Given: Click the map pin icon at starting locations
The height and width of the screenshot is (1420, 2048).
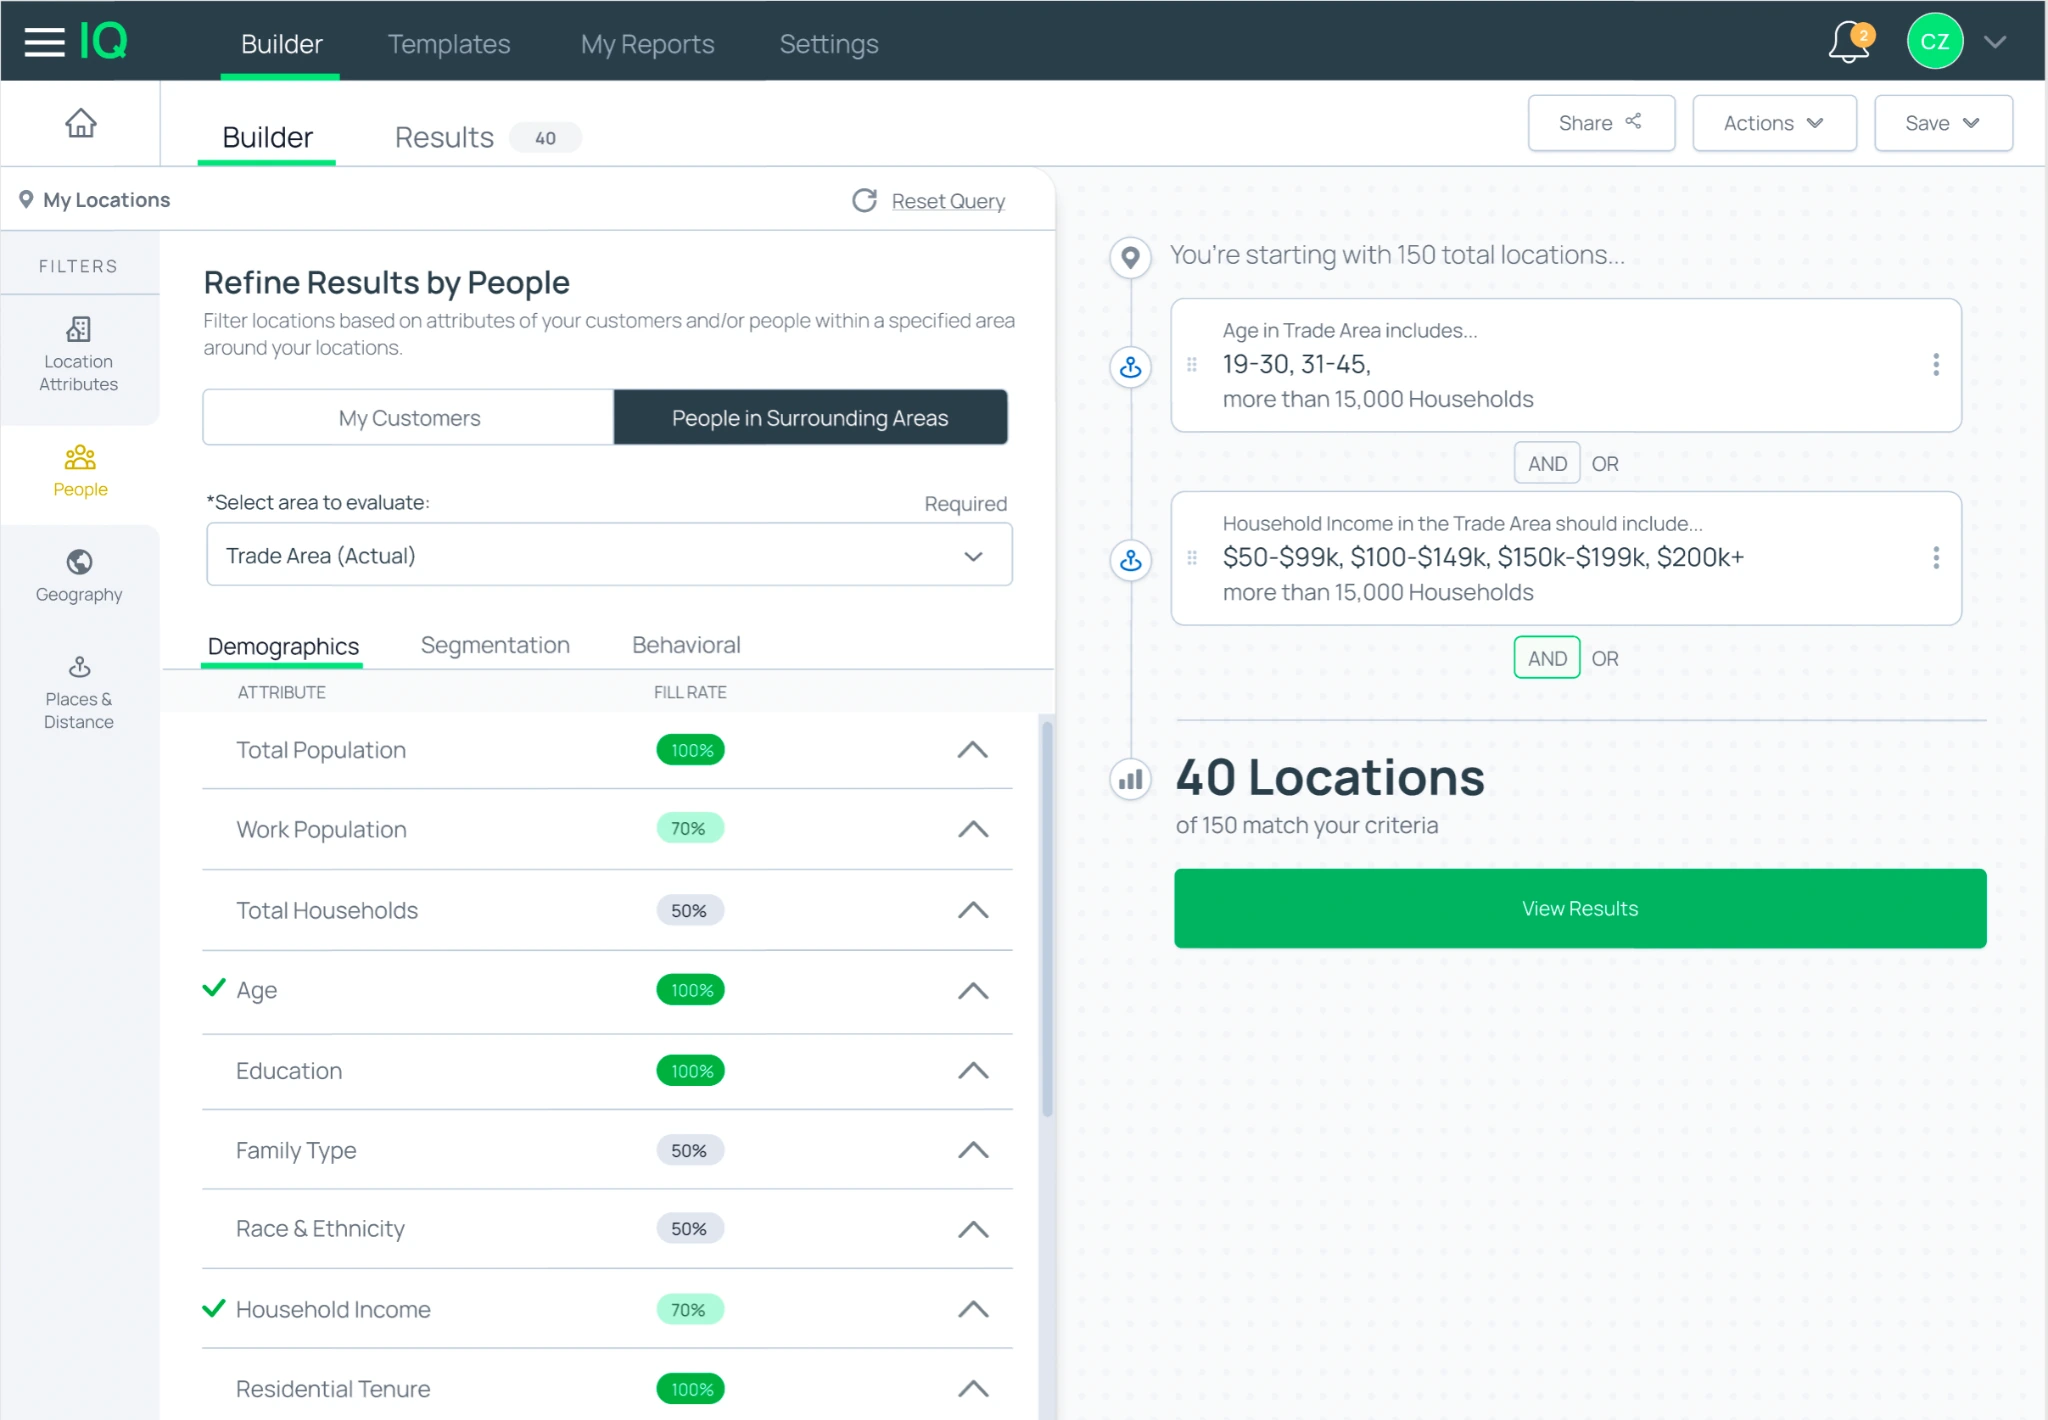Looking at the screenshot, I should click(1130, 258).
